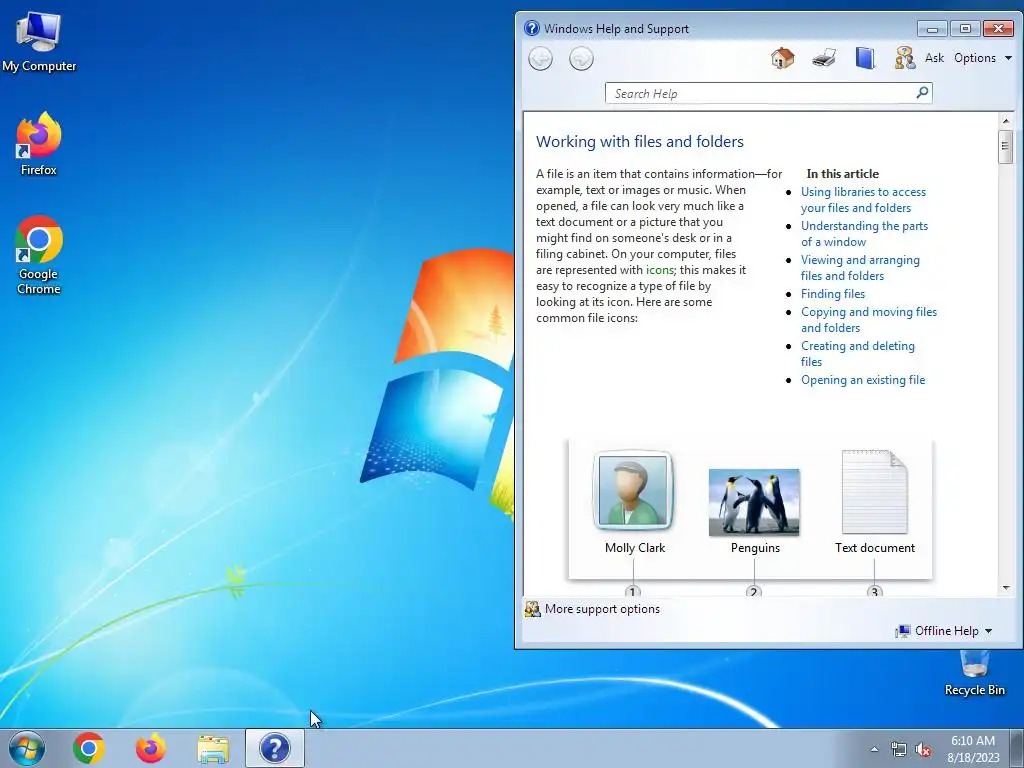Launch Firefox from the taskbar
The width and height of the screenshot is (1024, 768).
pyautogui.click(x=150, y=748)
